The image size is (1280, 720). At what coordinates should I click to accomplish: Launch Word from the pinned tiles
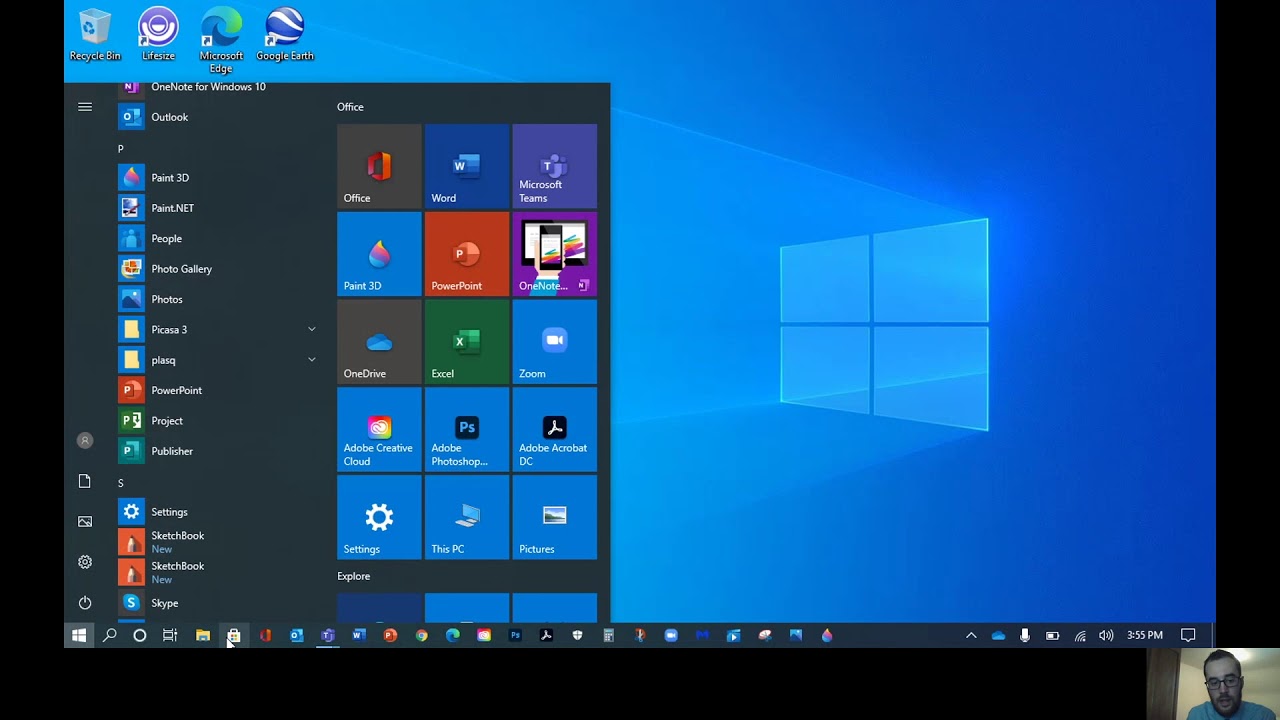pos(467,166)
